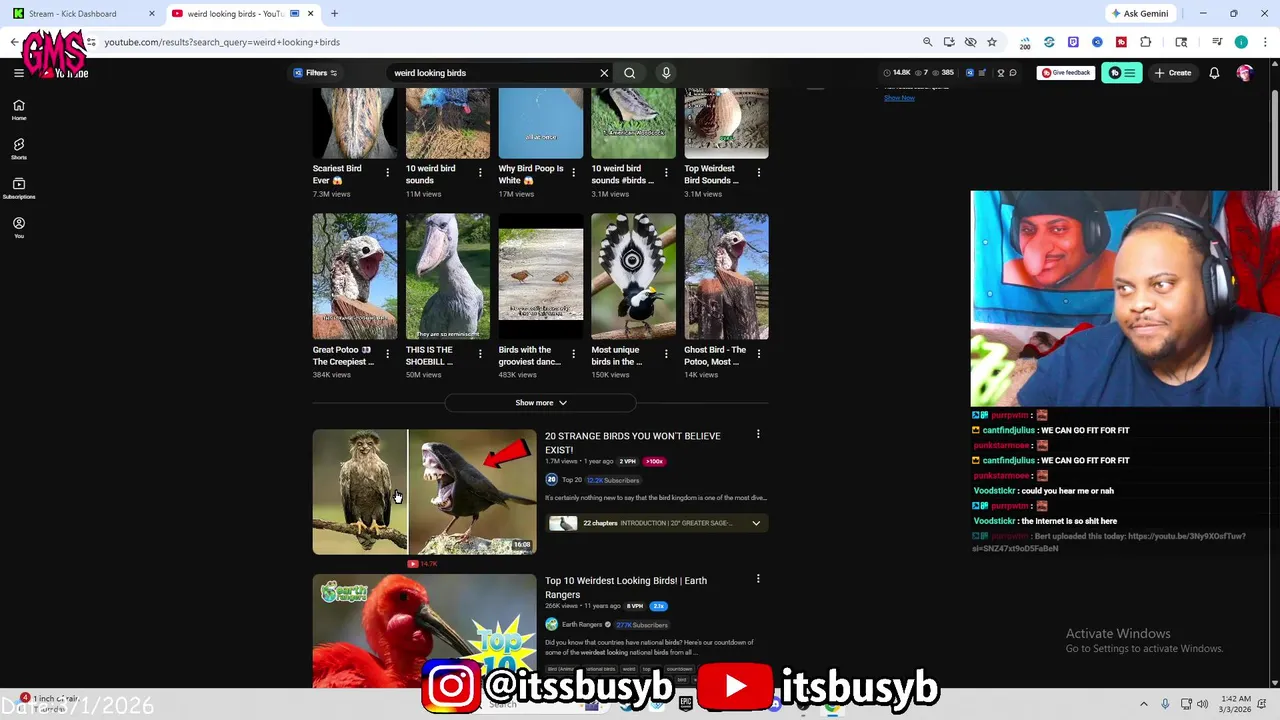Image resolution: width=1280 pixels, height=720 pixels.
Task: Open the account avatar menu
Action: 1244,73
